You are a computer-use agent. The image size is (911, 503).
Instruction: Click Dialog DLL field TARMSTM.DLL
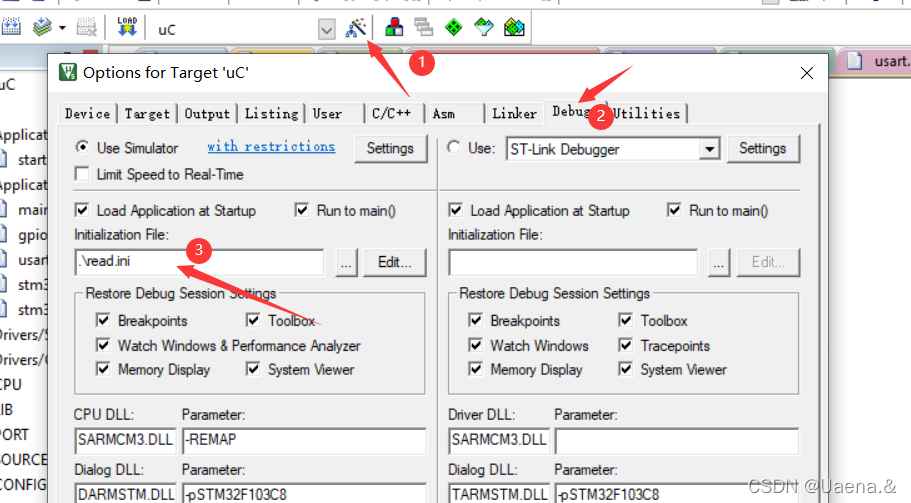tap(499, 494)
